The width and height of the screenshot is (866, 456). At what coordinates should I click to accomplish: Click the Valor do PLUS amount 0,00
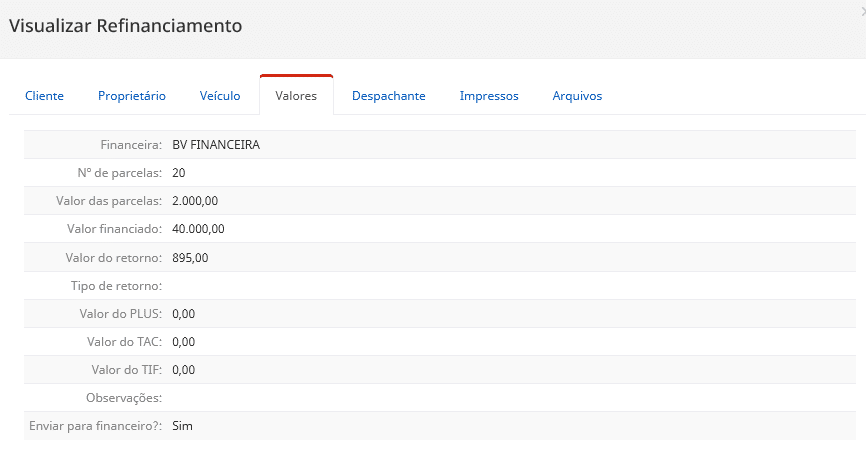(x=183, y=314)
